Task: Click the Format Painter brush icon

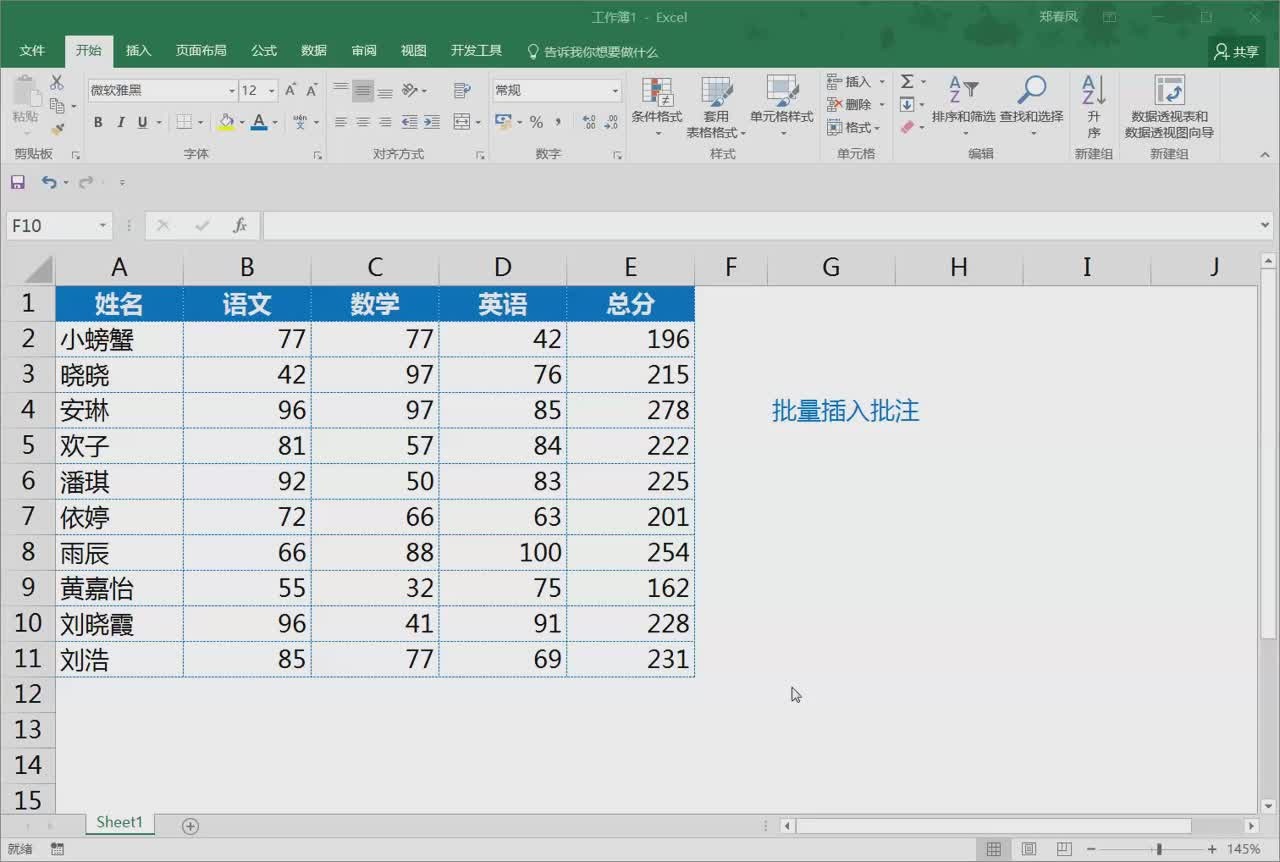Action: [x=57, y=128]
